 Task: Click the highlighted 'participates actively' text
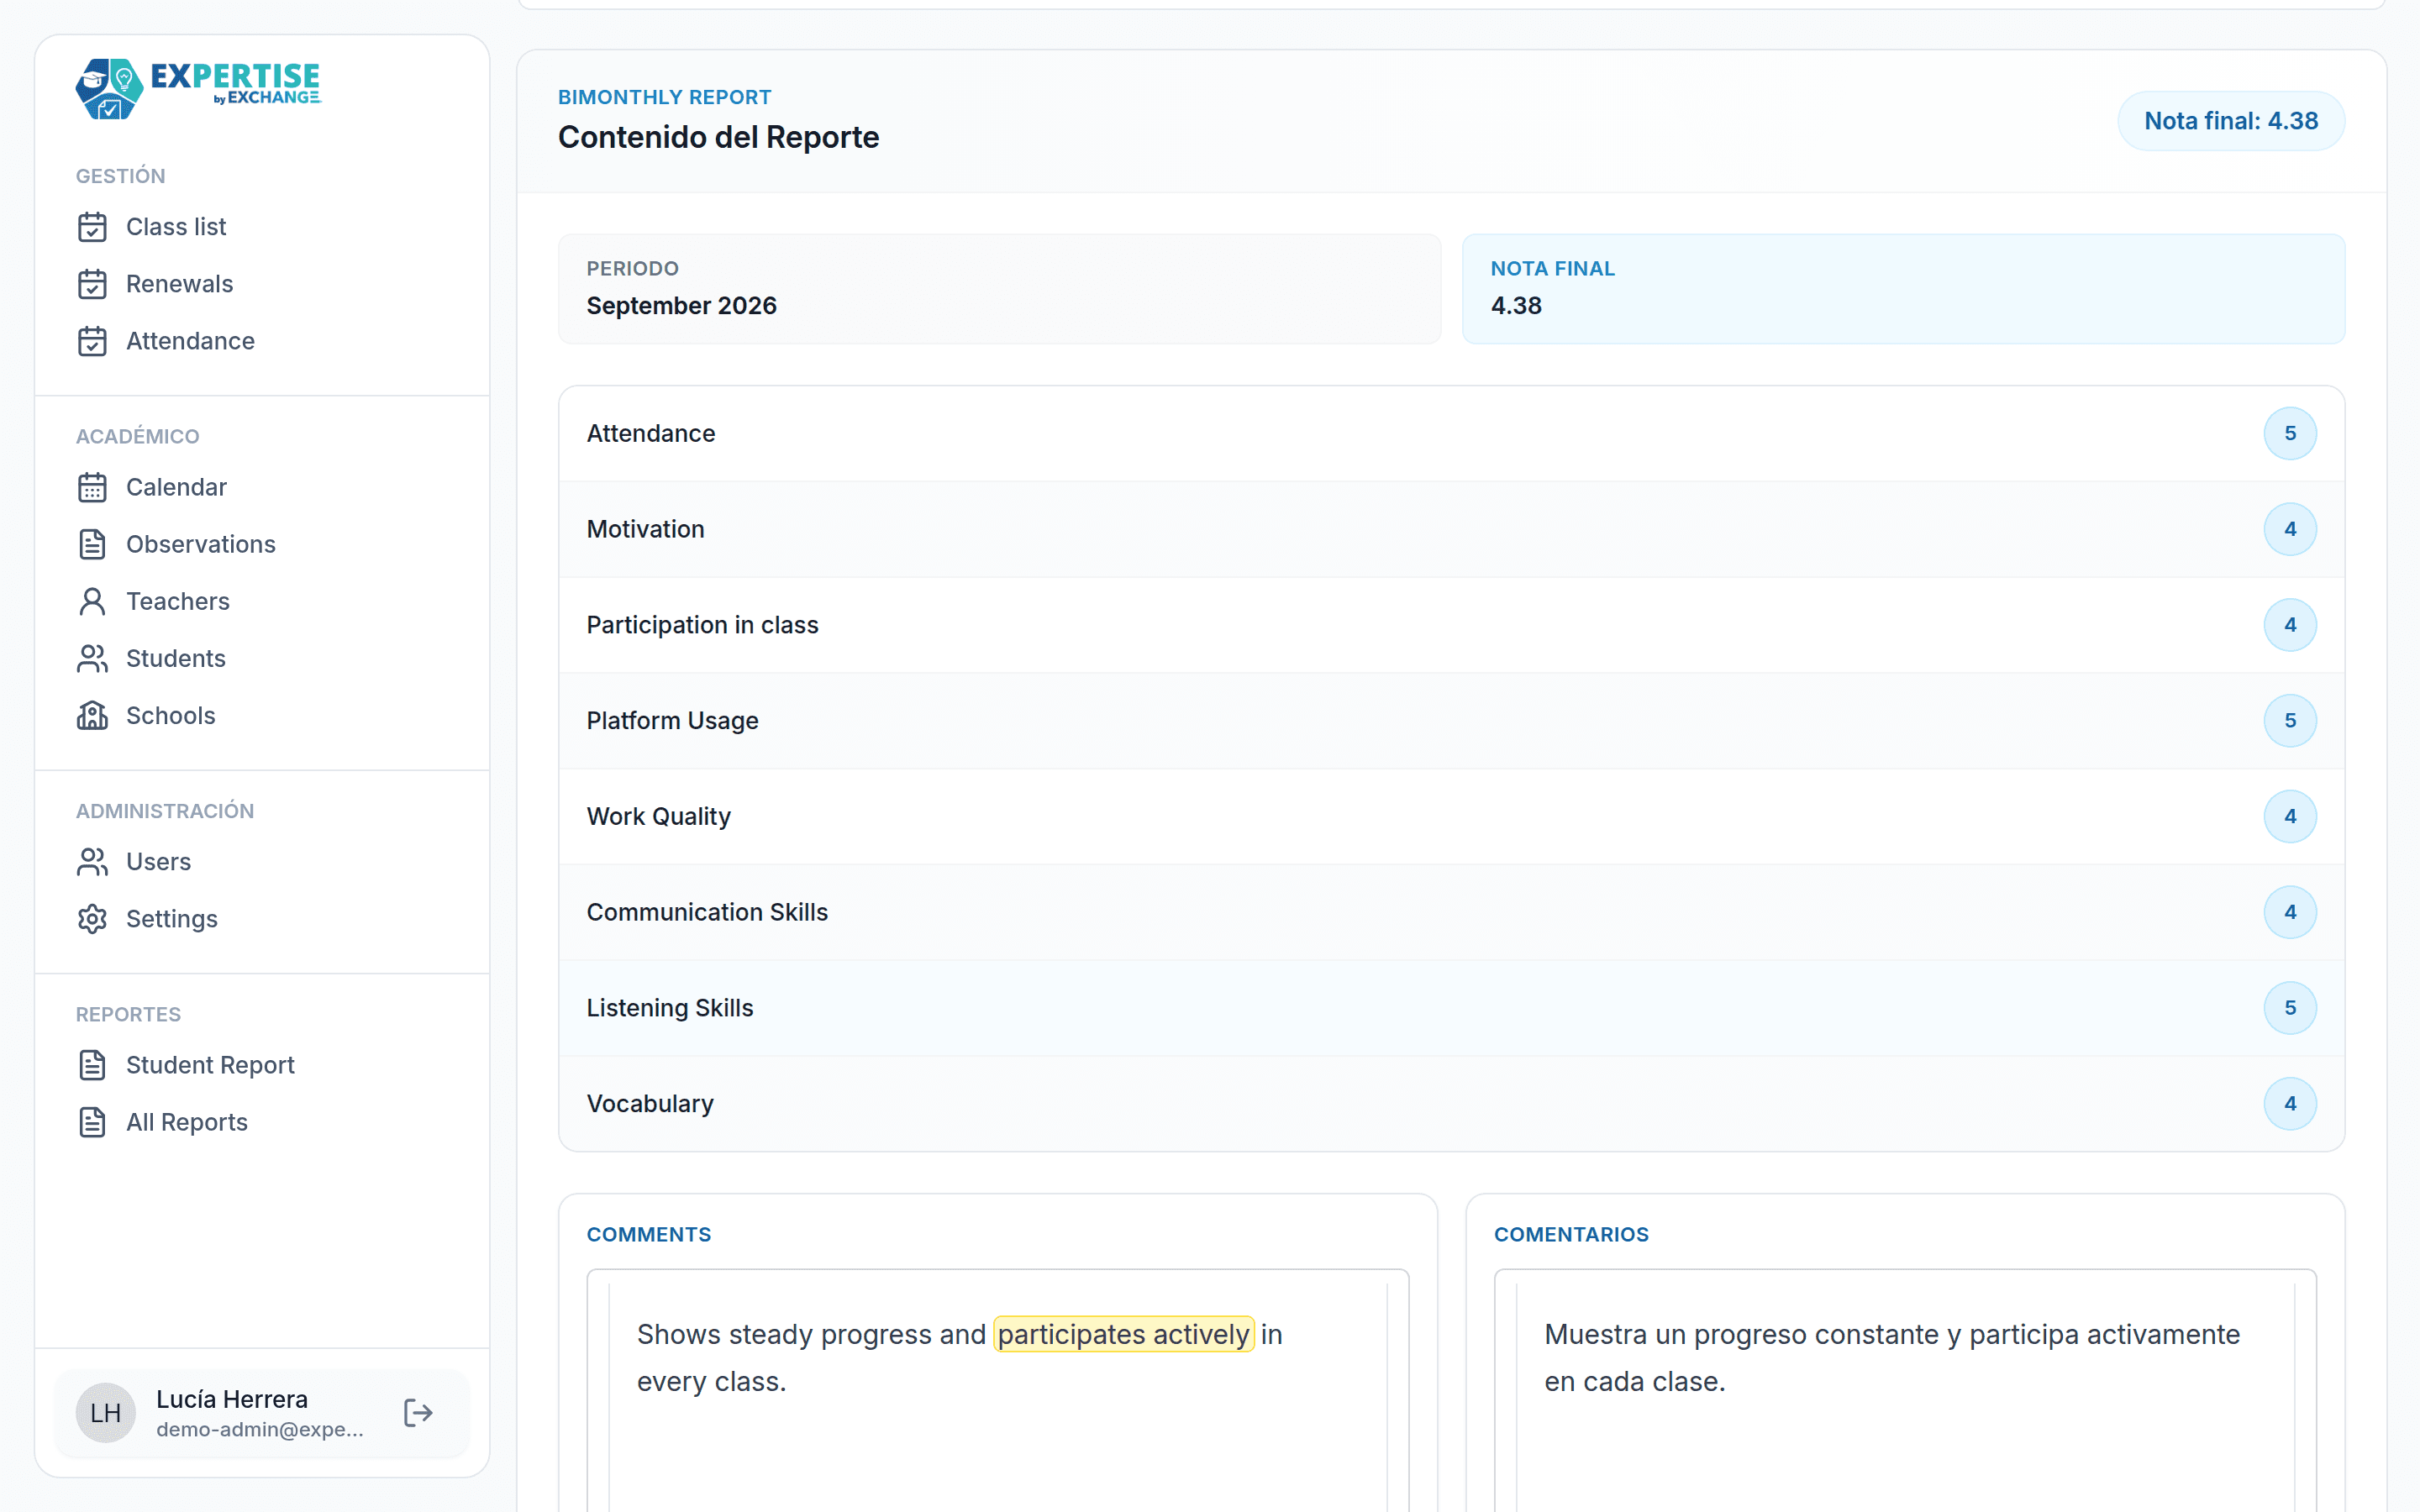[1123, 1334]
